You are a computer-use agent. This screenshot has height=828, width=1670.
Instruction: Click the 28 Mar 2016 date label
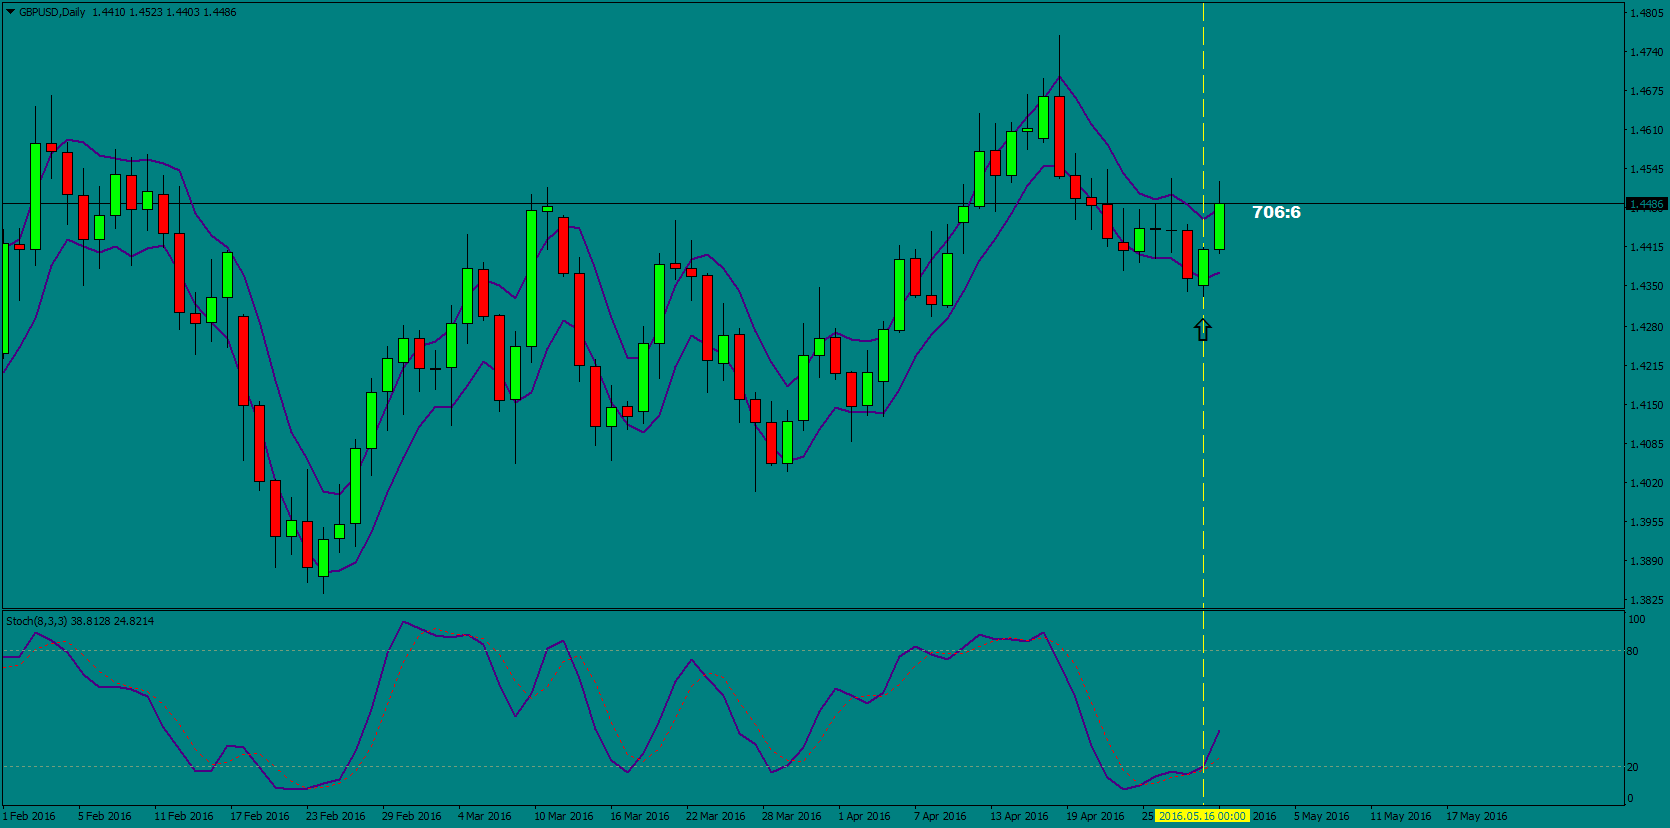(792, 816)
